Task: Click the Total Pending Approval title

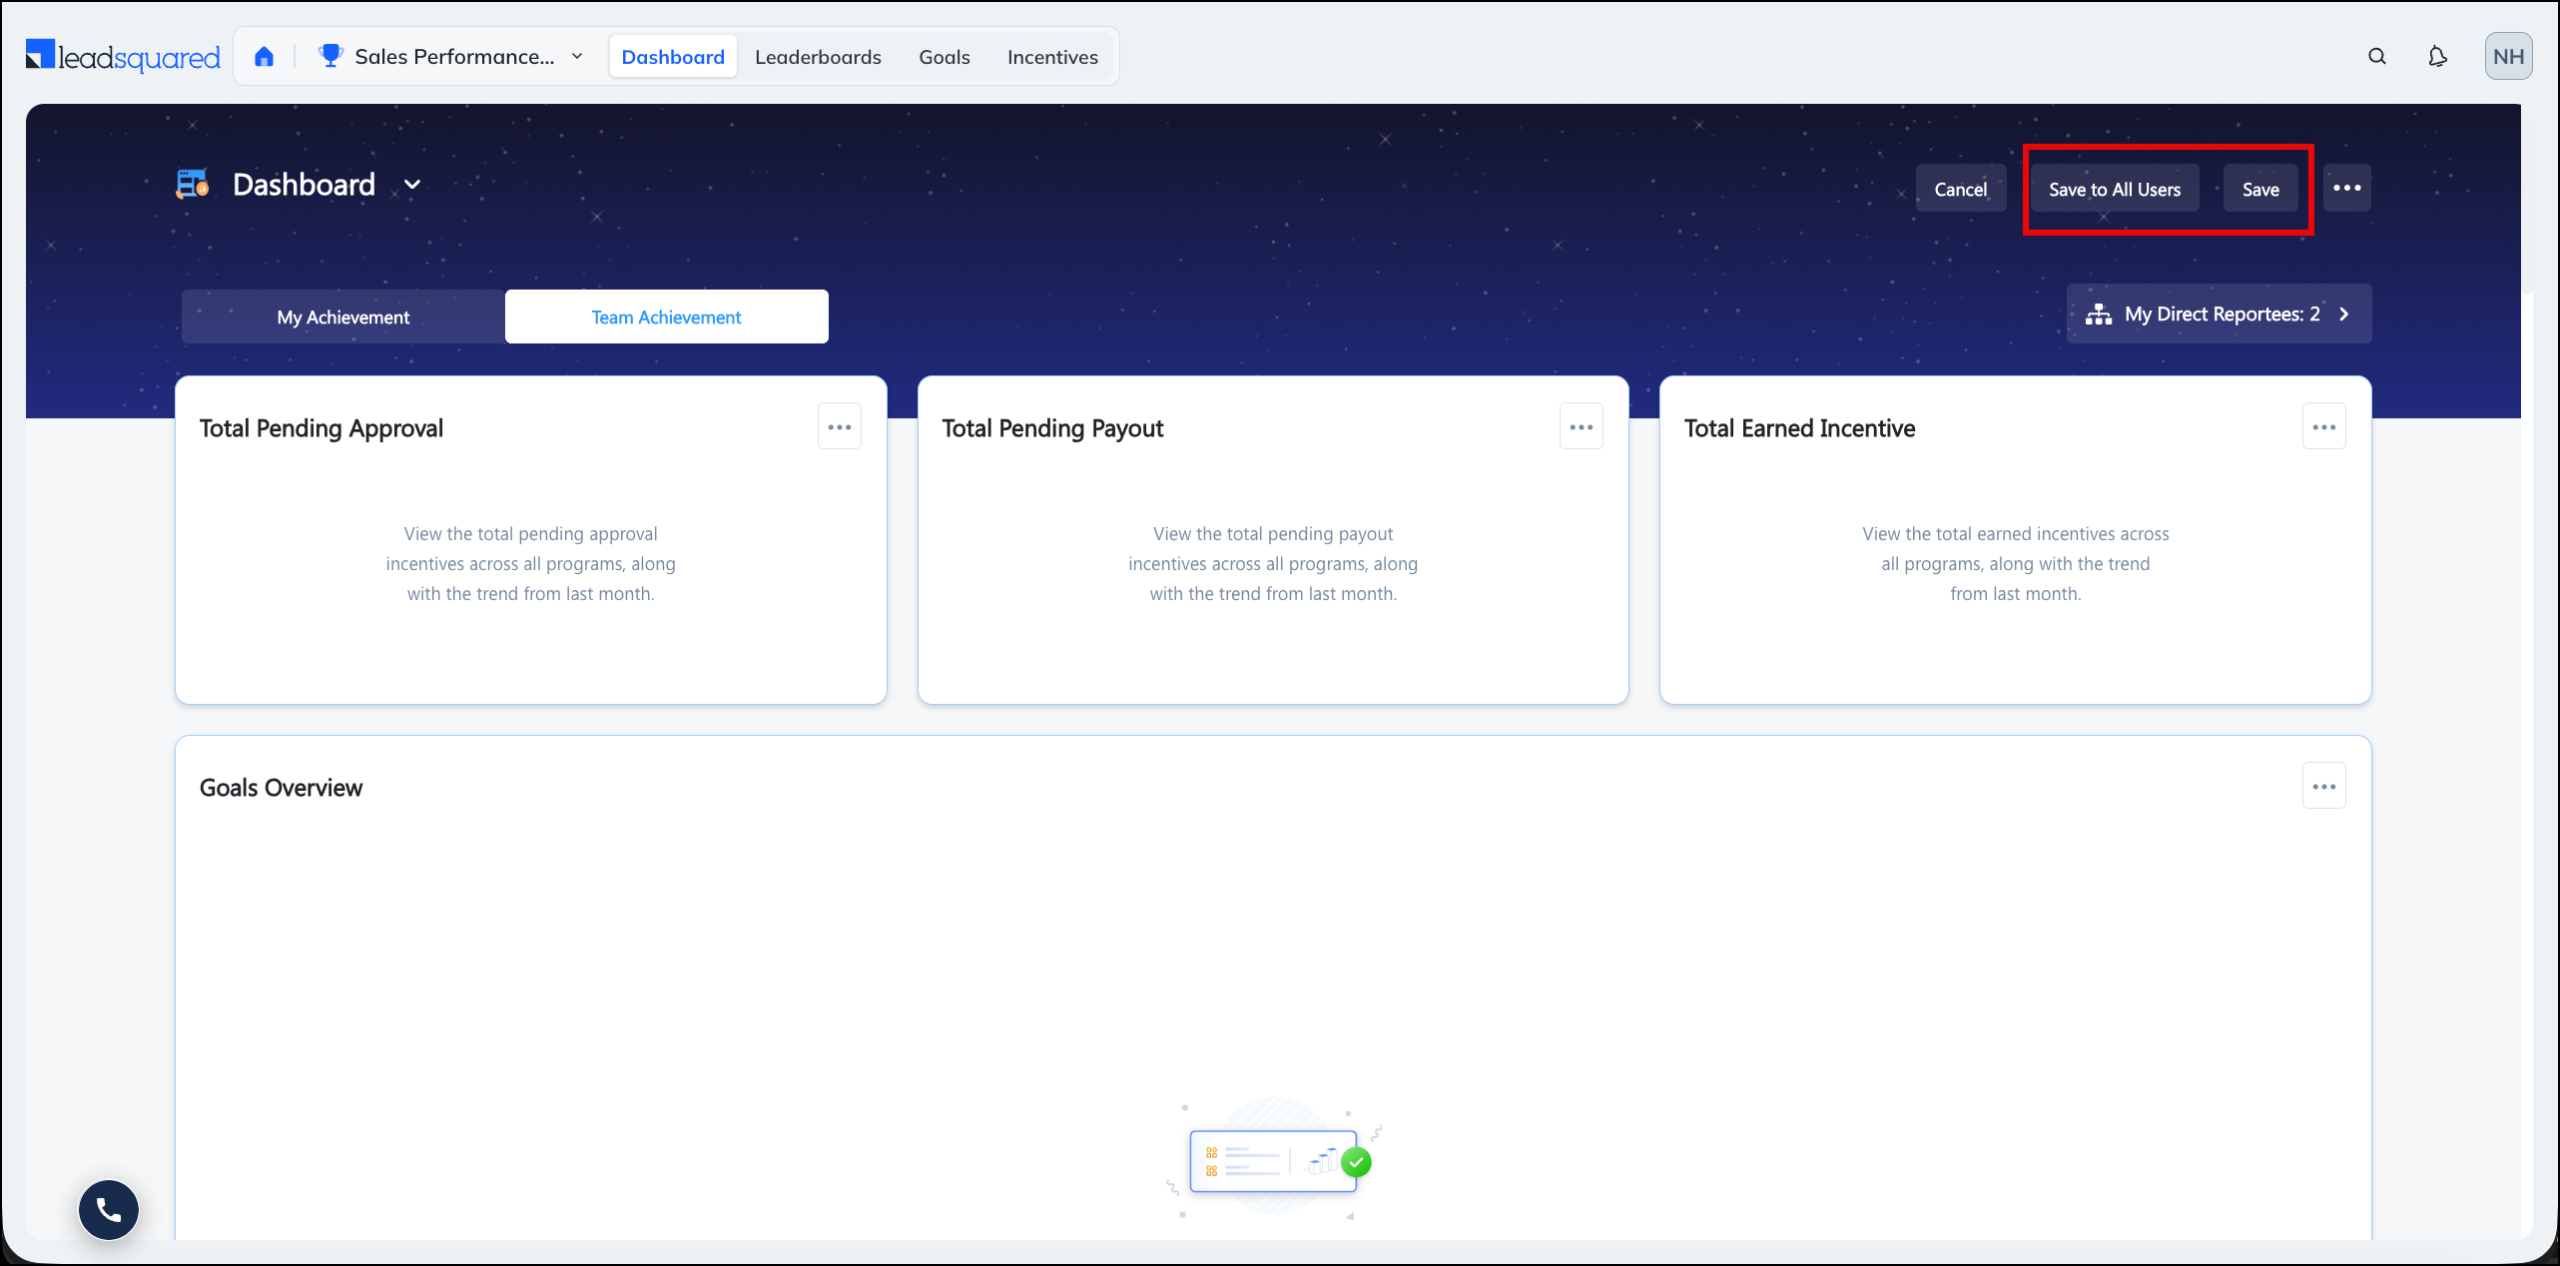Action: pyautogui.click(x=321, y=428)
